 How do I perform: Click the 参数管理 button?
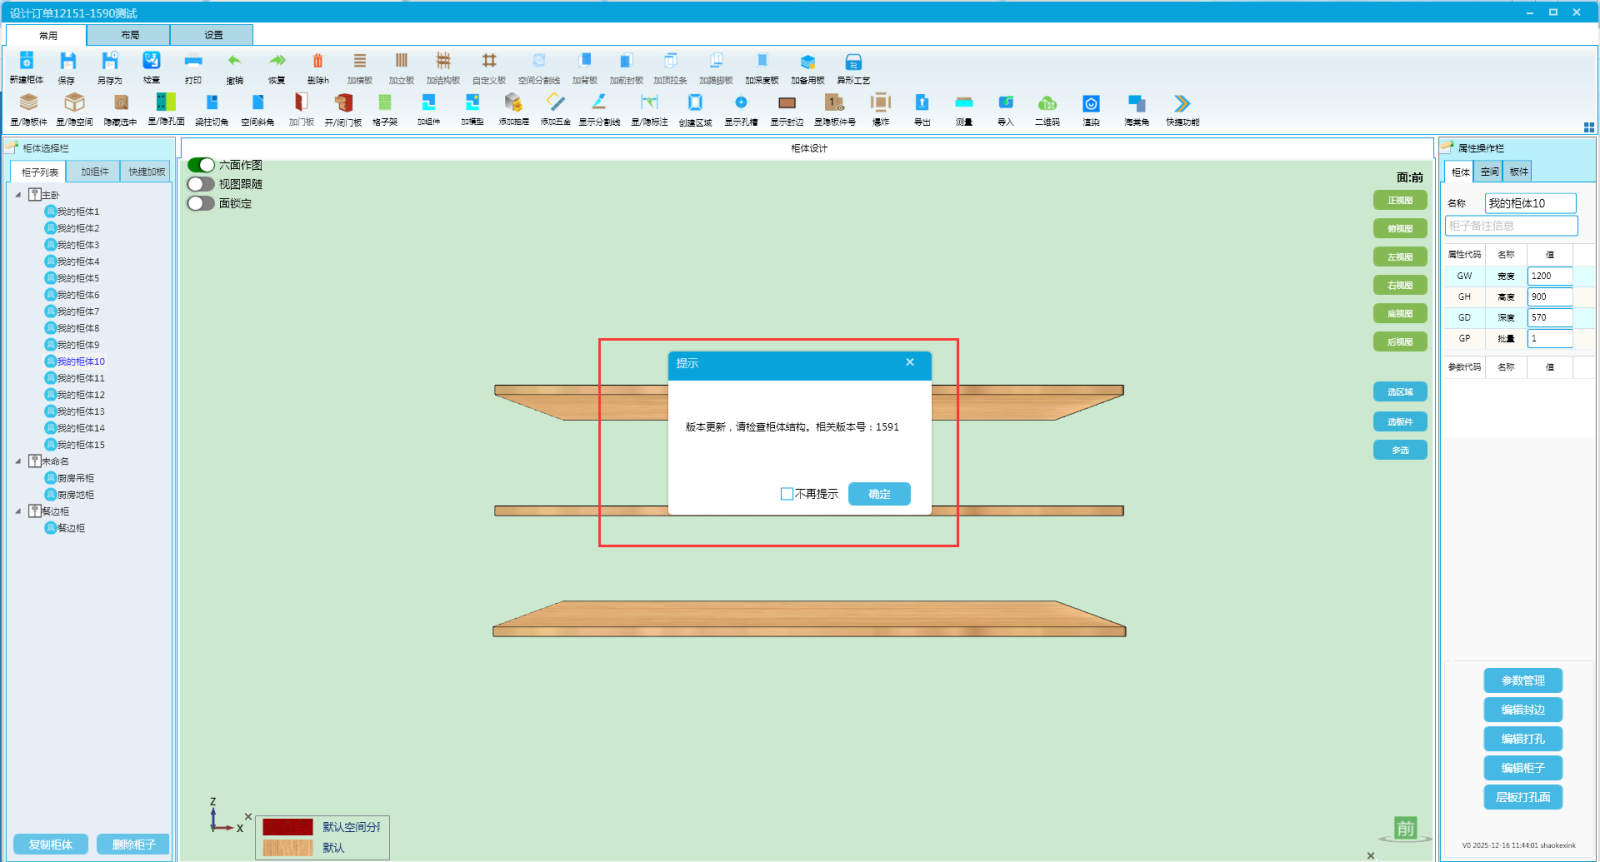[1522, 681]
